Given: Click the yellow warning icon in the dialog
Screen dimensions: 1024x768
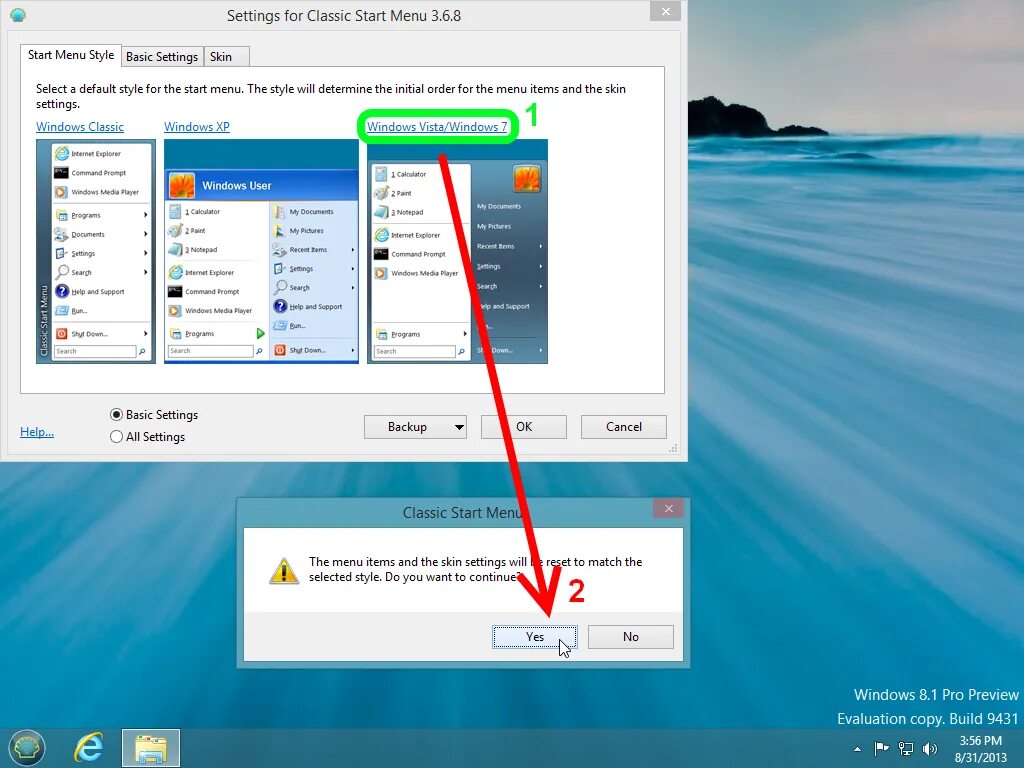Looking at the screenshot, I should pos(284,570).
